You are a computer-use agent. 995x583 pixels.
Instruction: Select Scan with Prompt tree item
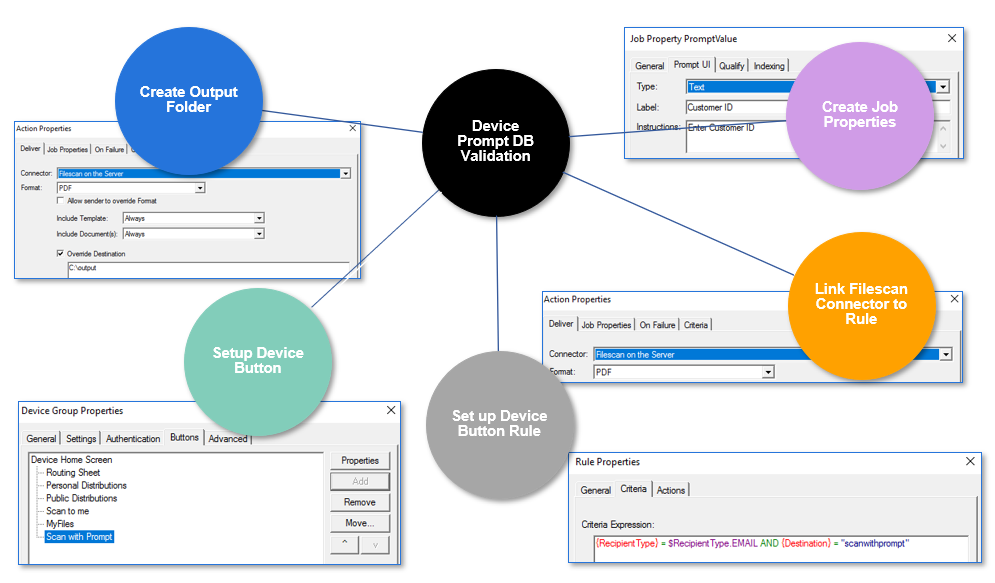79,537
